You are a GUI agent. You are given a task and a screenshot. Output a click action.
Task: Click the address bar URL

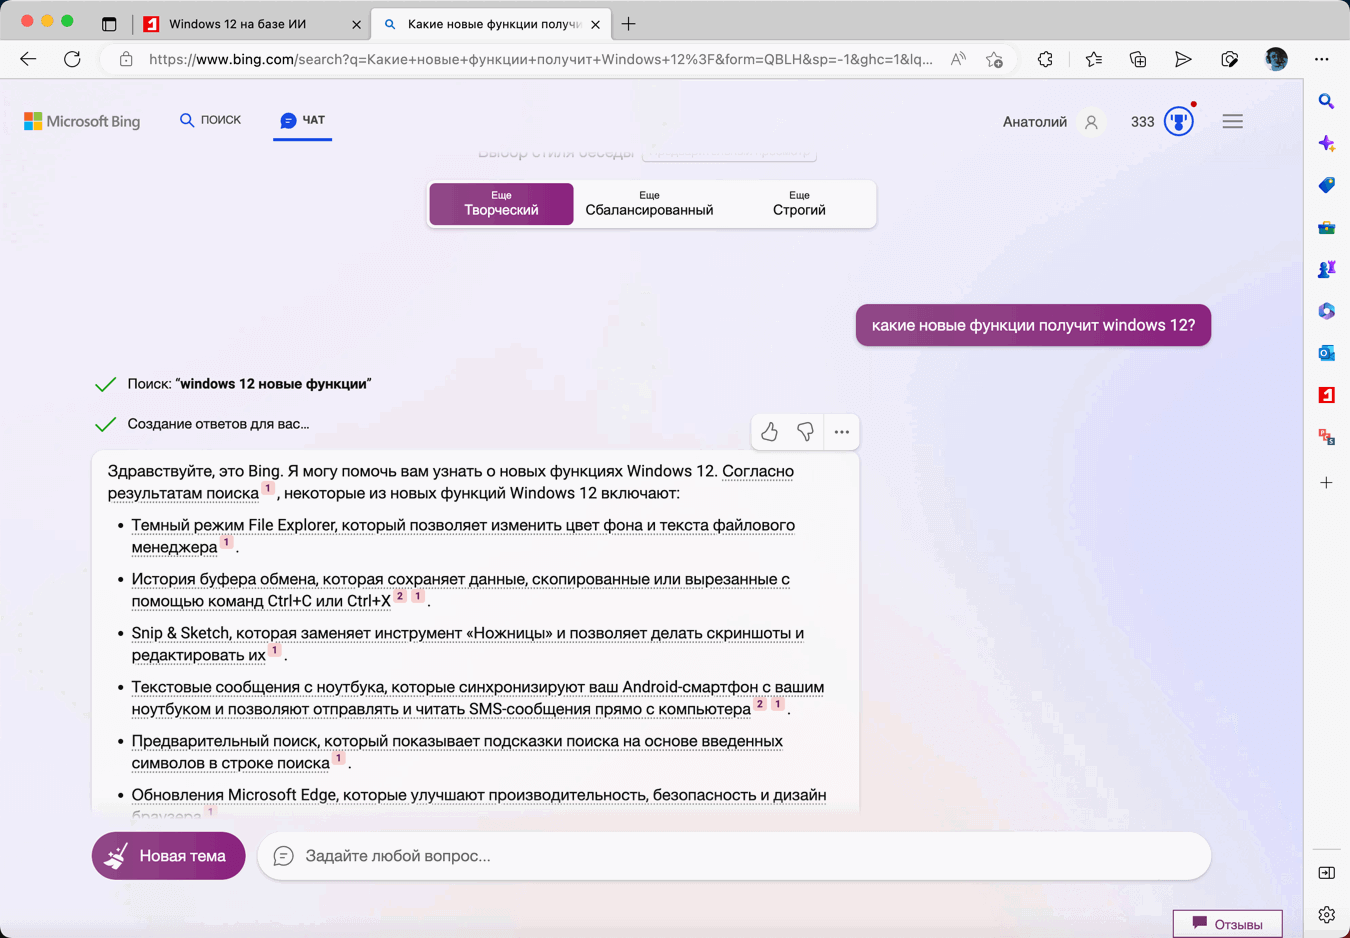(x=540, y=59)
